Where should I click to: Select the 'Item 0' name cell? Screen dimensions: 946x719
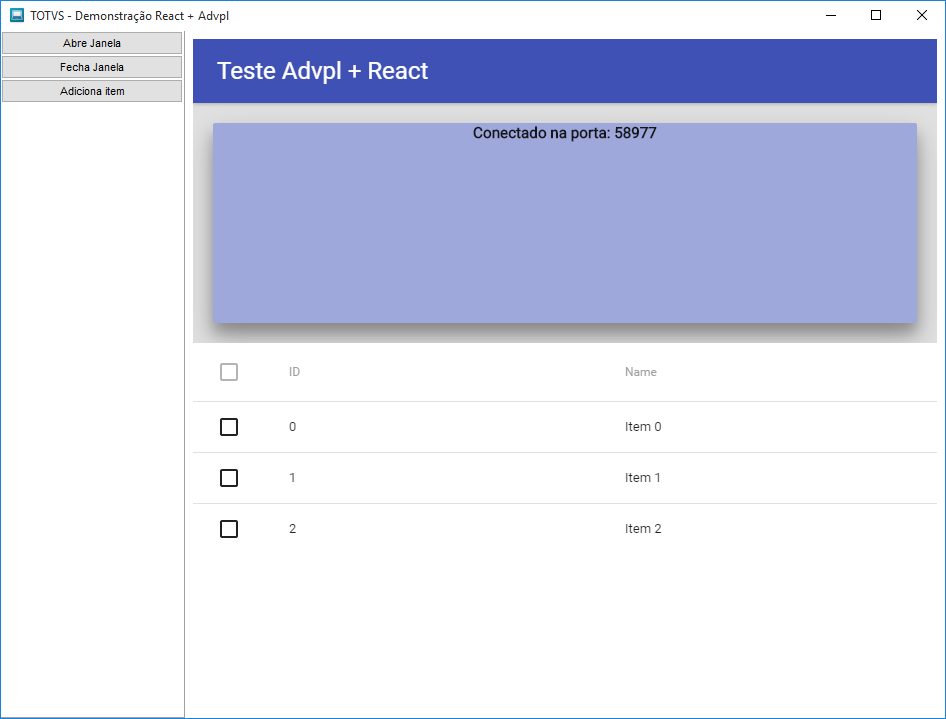click(643, 426)
